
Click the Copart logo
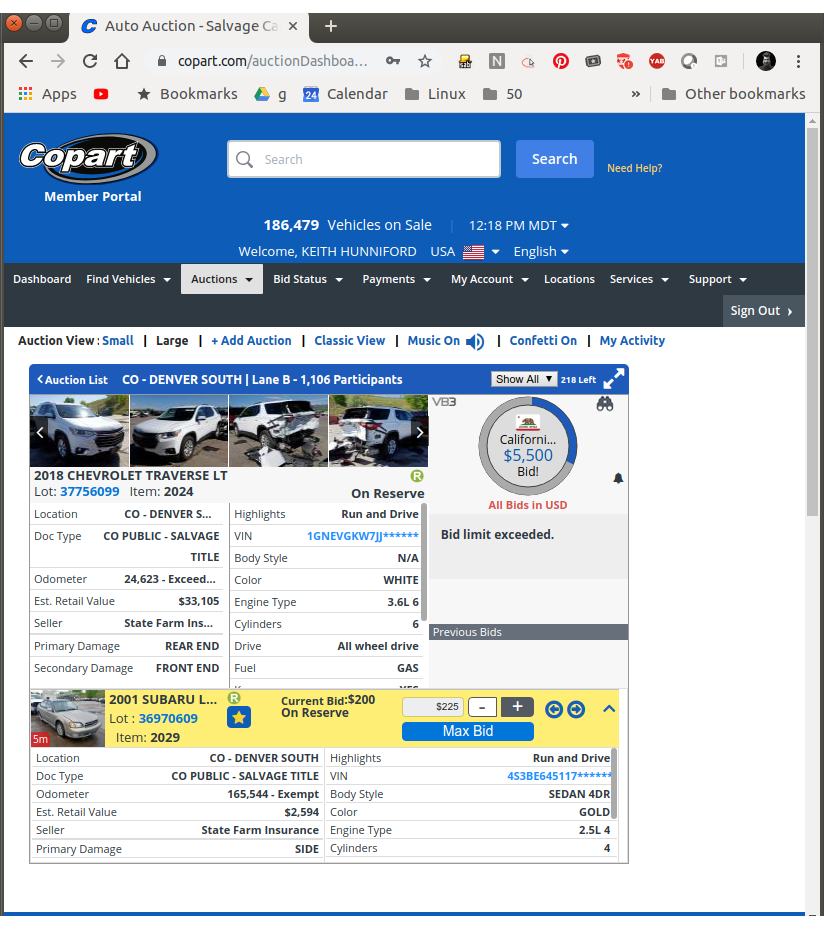pos(88,159)
